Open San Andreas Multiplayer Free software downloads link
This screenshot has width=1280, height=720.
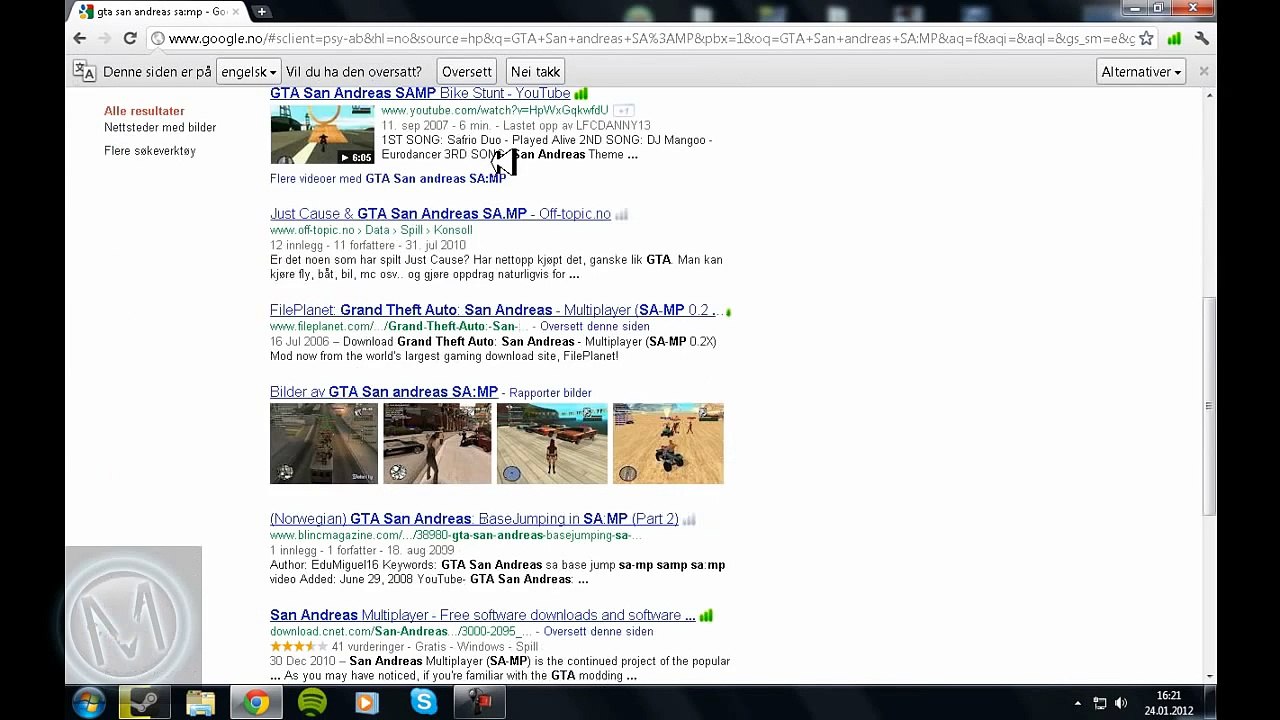[x=482, y=615]
